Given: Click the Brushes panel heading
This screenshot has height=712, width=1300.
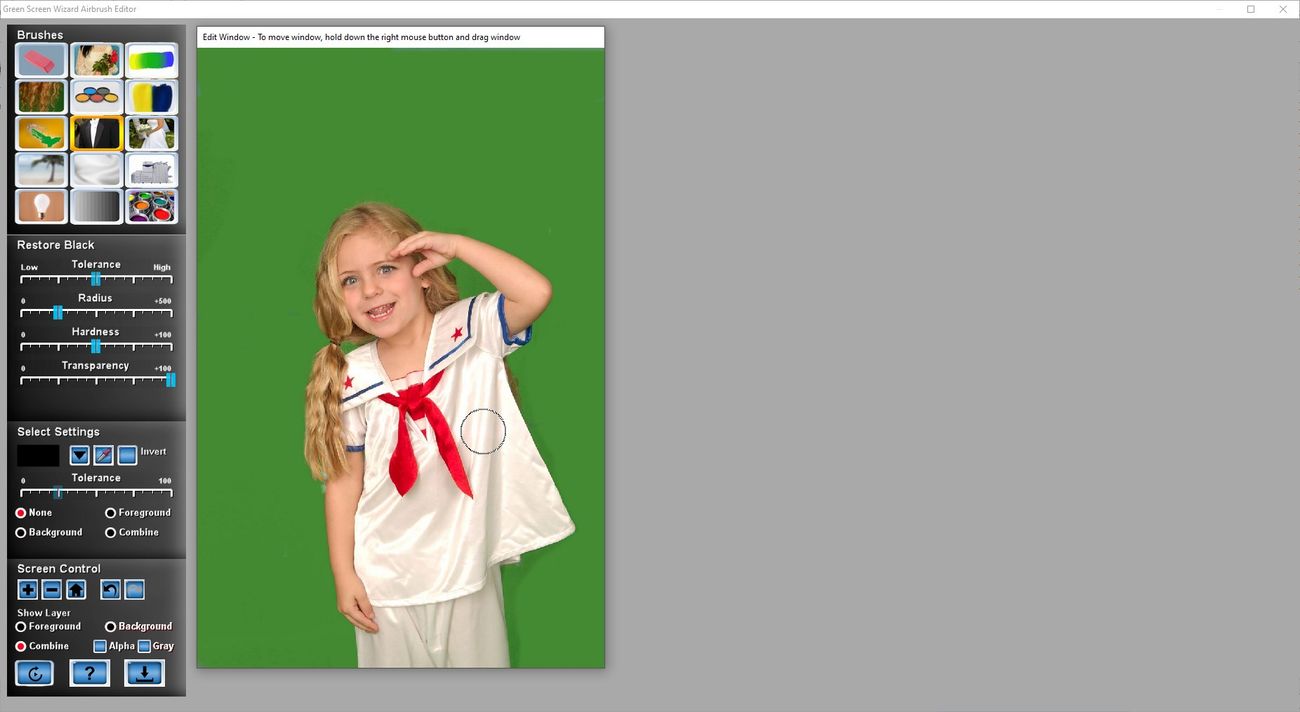Looking at the screenshot, I should 40,35.
